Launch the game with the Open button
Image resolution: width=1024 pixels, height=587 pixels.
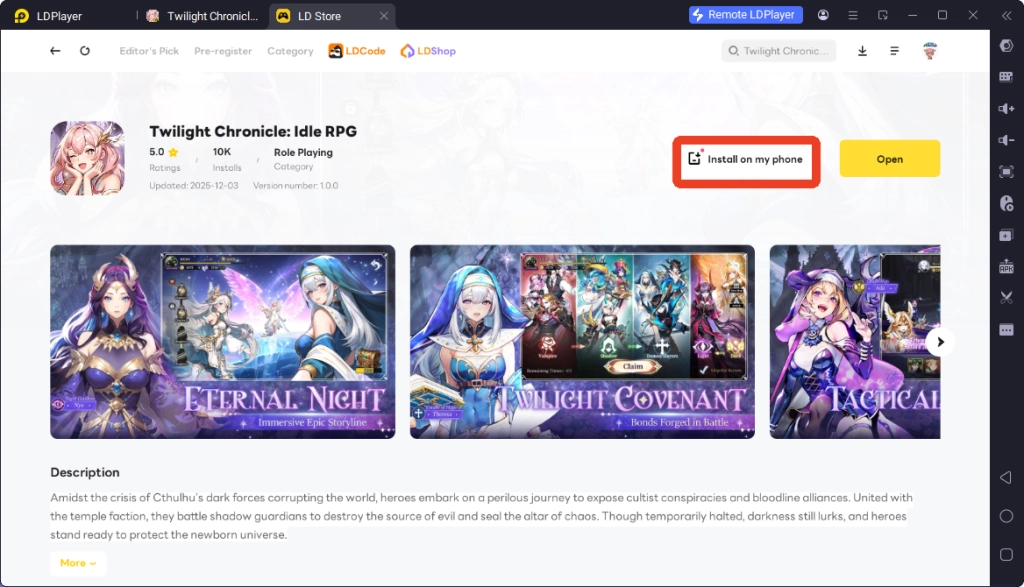[888, 158]
